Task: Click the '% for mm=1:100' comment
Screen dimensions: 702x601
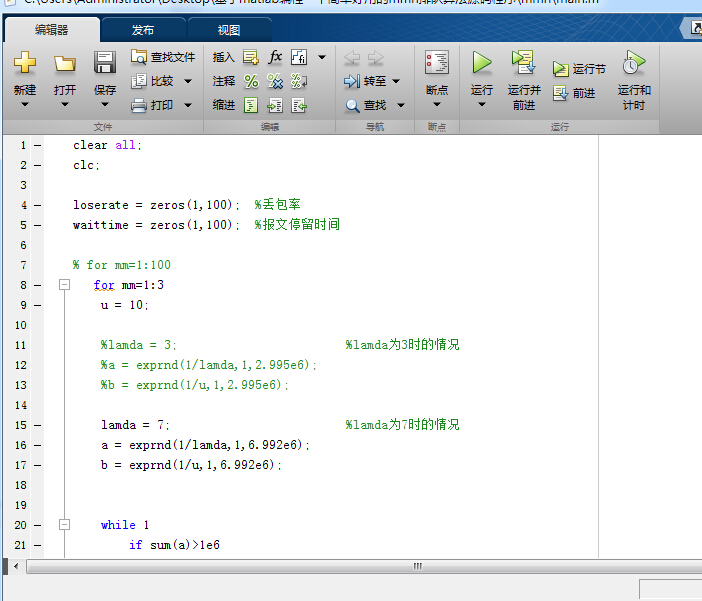Action: click(122, 265)
